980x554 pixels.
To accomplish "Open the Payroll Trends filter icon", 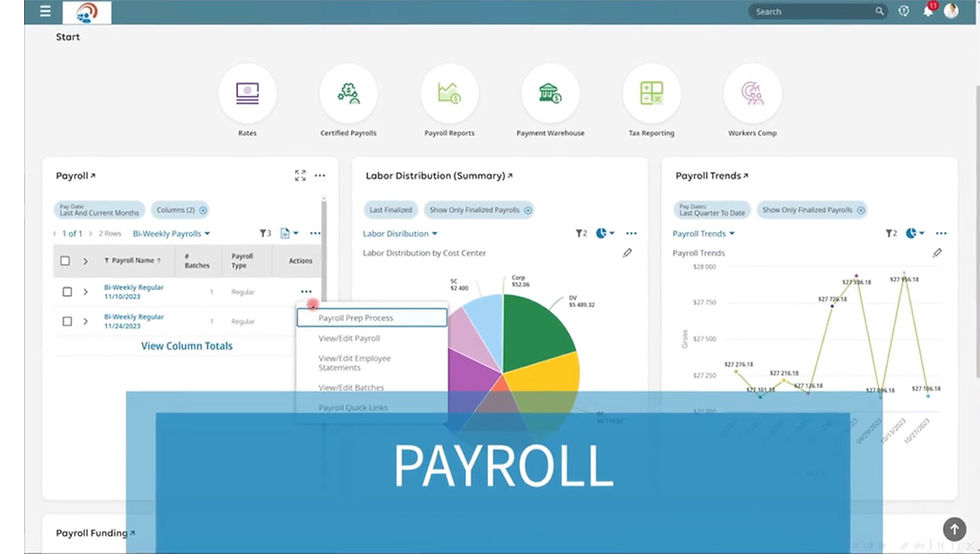I will coord(891,233).
